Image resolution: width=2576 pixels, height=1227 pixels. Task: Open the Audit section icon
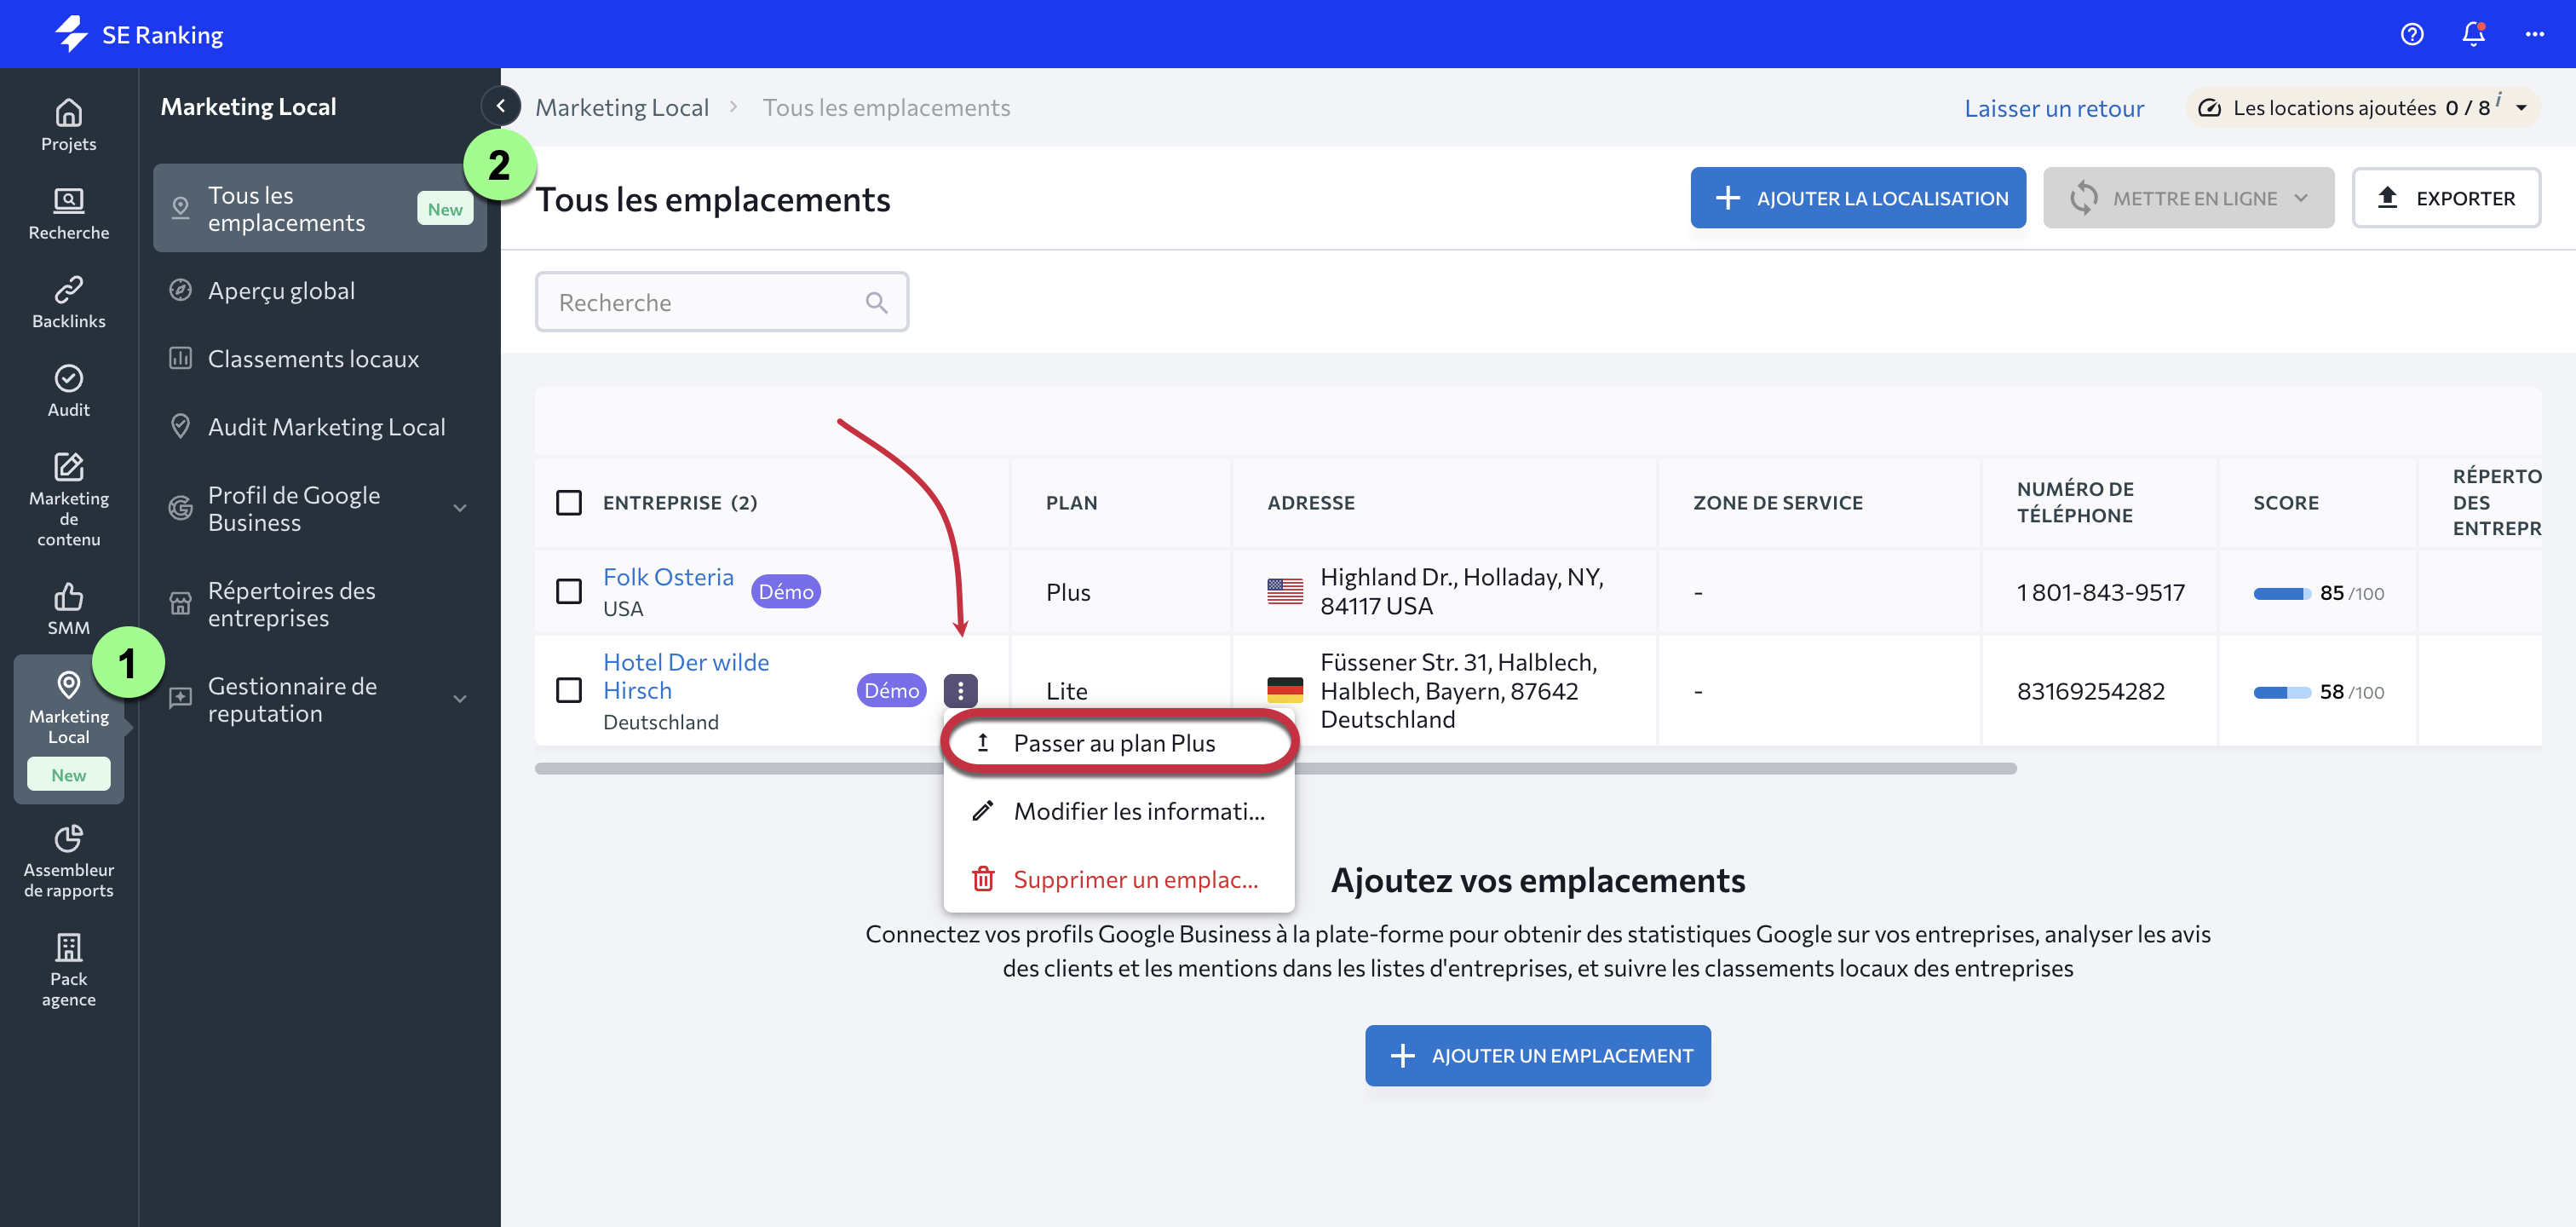click(68, 391)
